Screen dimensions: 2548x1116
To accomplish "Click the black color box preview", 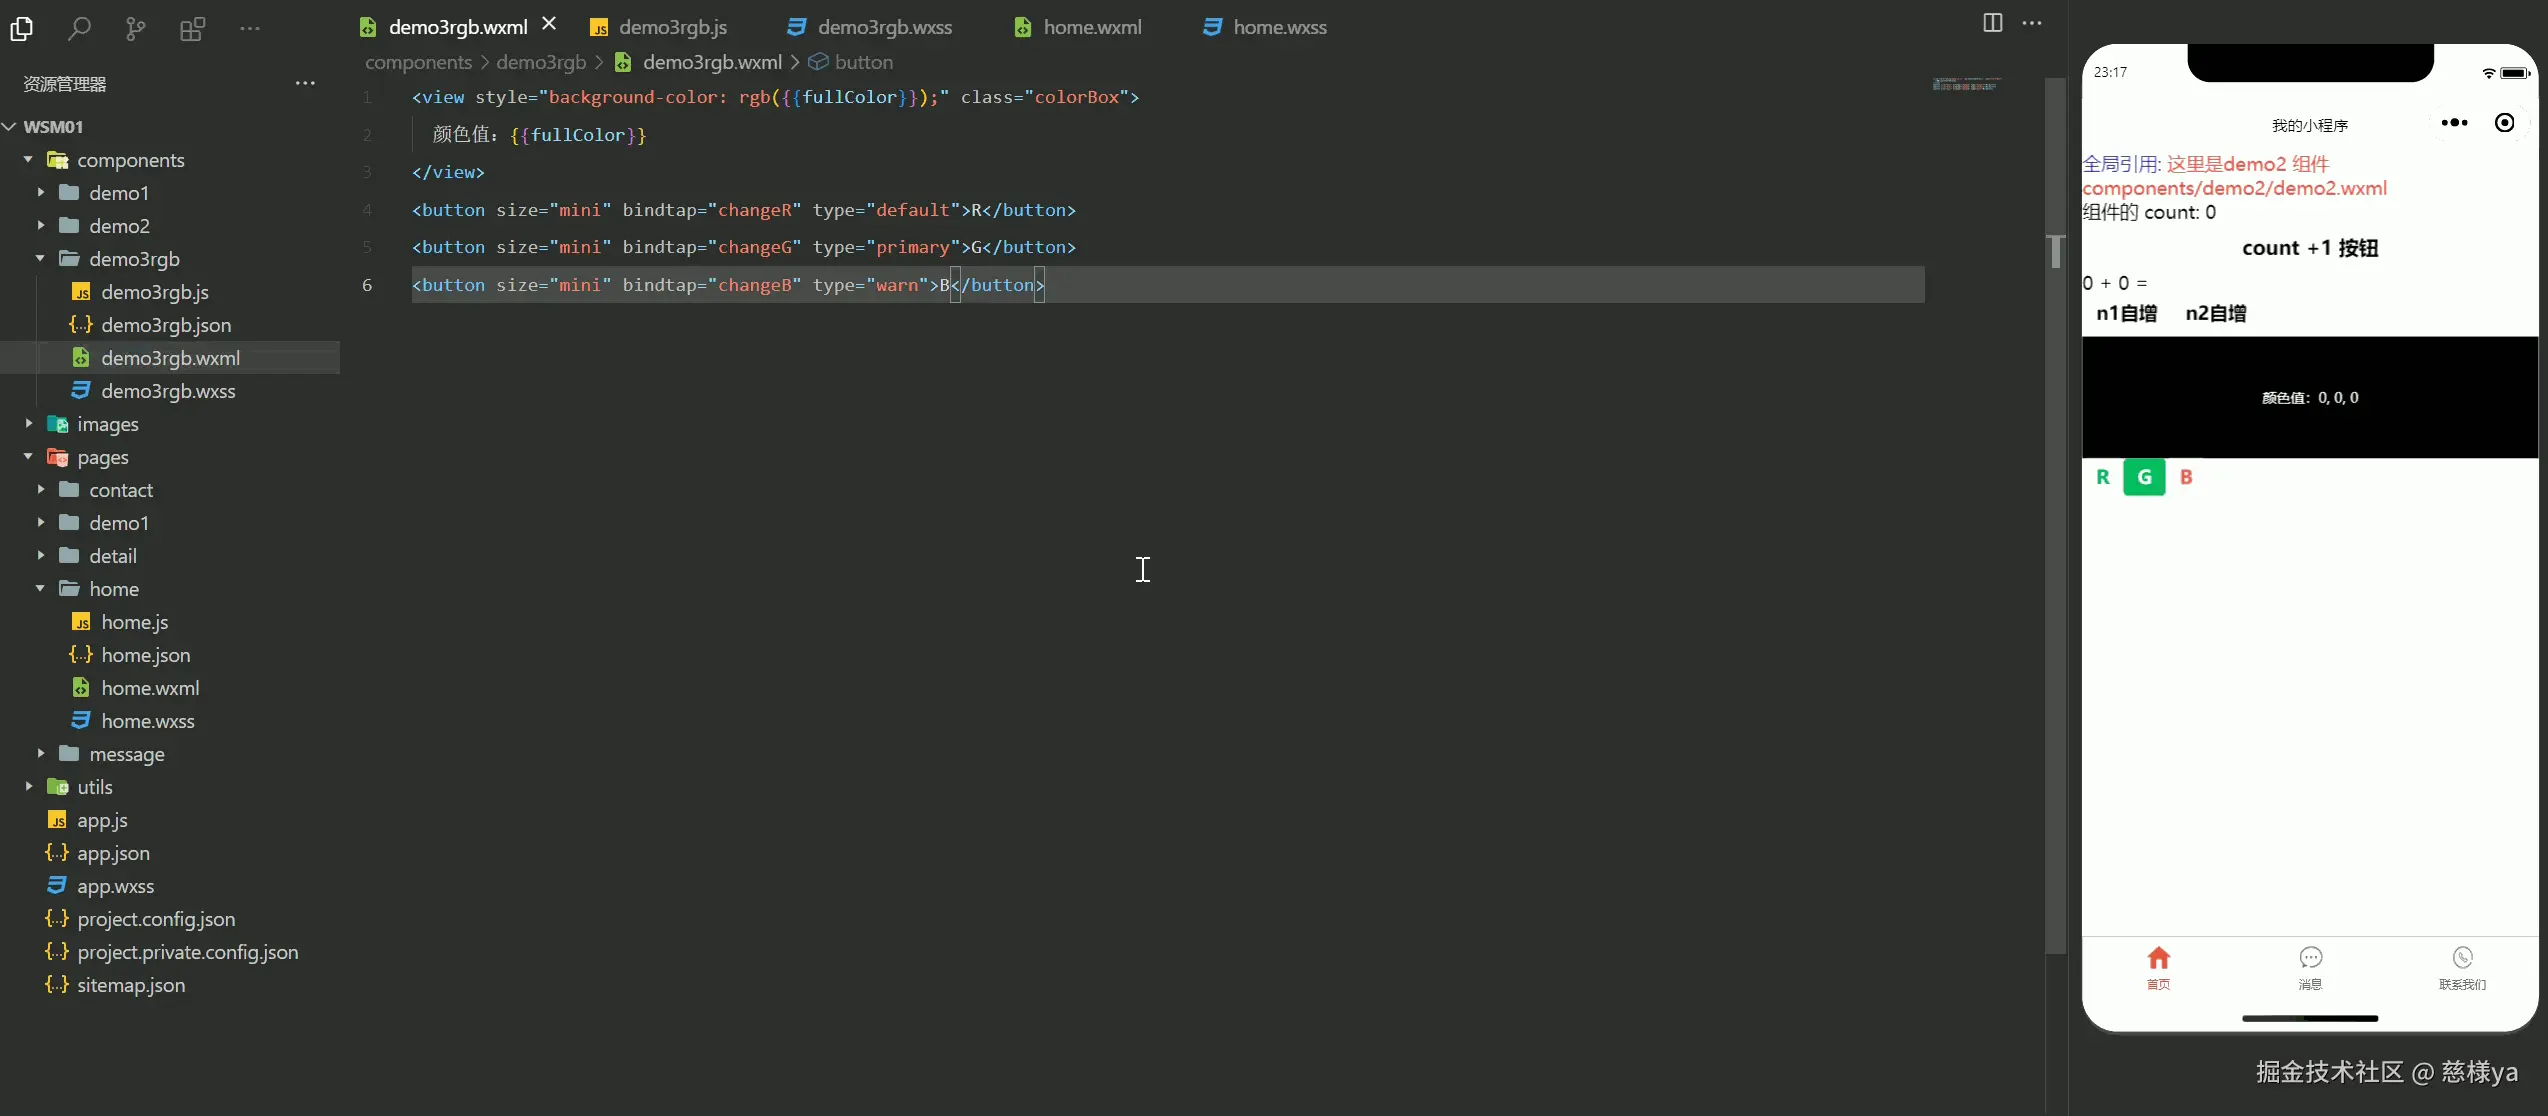I will pyautogui.click(x=2309, y=397).
